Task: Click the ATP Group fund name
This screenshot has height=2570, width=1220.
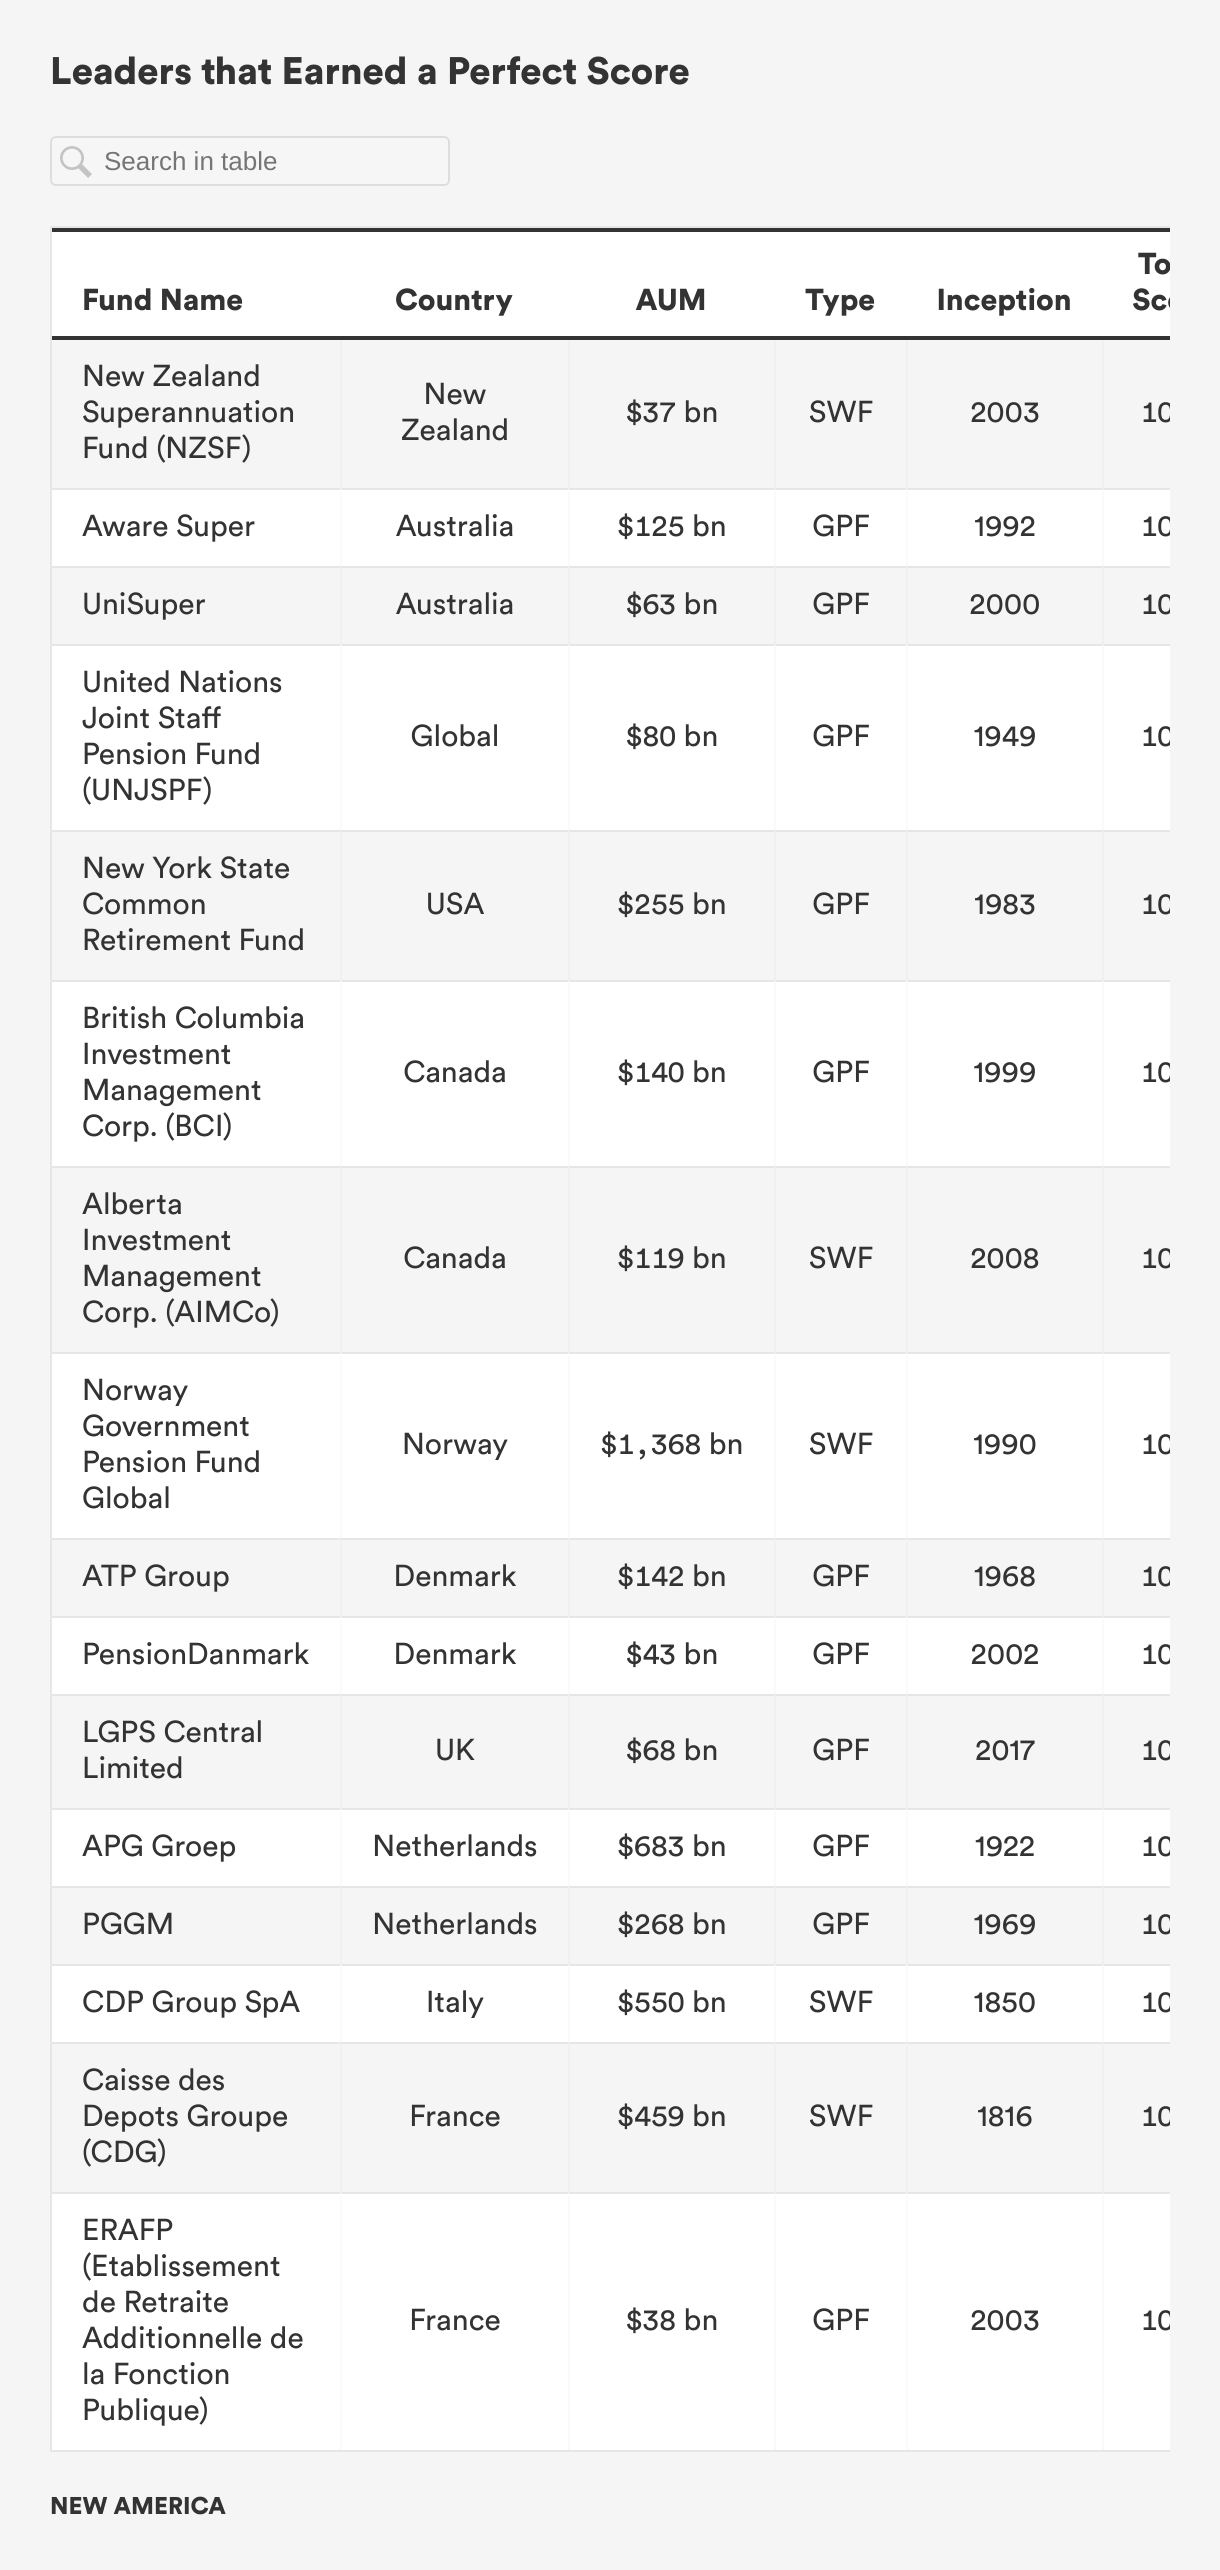Action: [156, 1577]
